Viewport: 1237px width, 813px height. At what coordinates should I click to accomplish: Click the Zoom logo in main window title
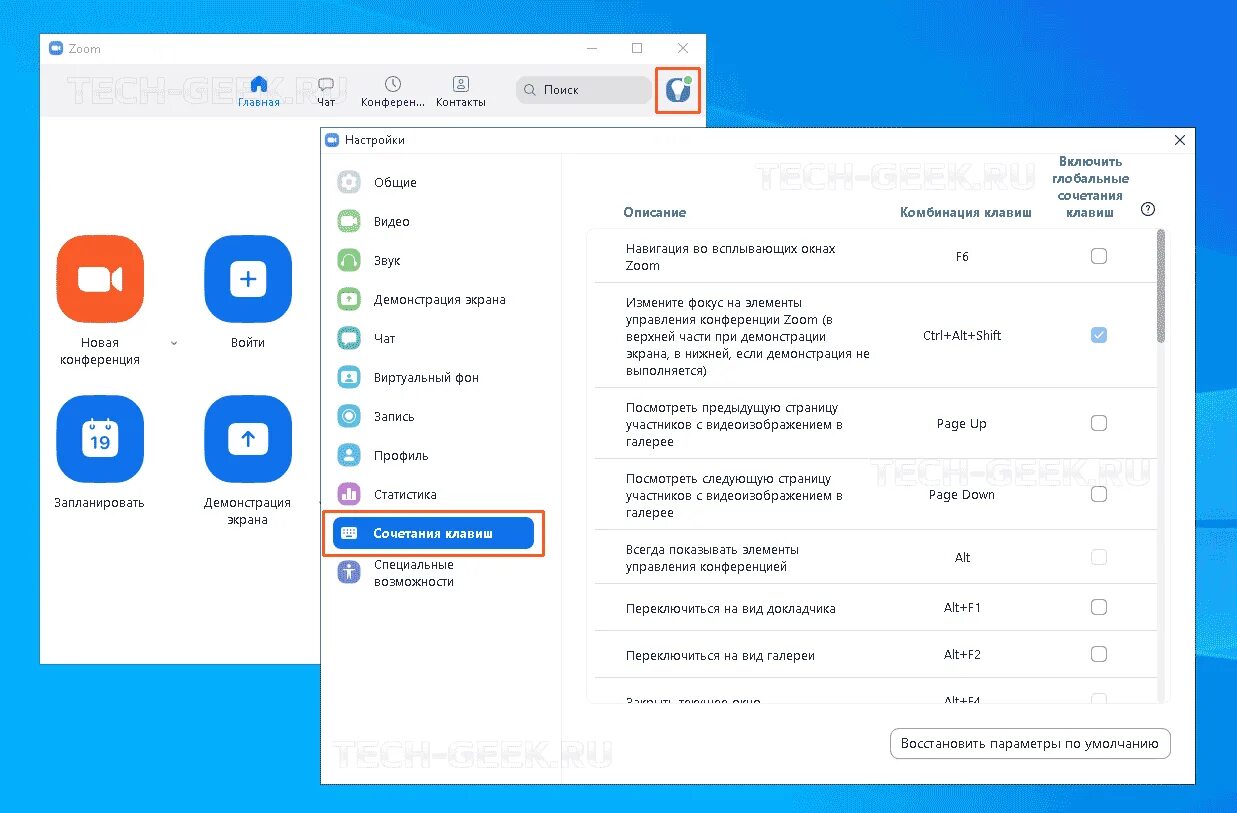[56, 48]
